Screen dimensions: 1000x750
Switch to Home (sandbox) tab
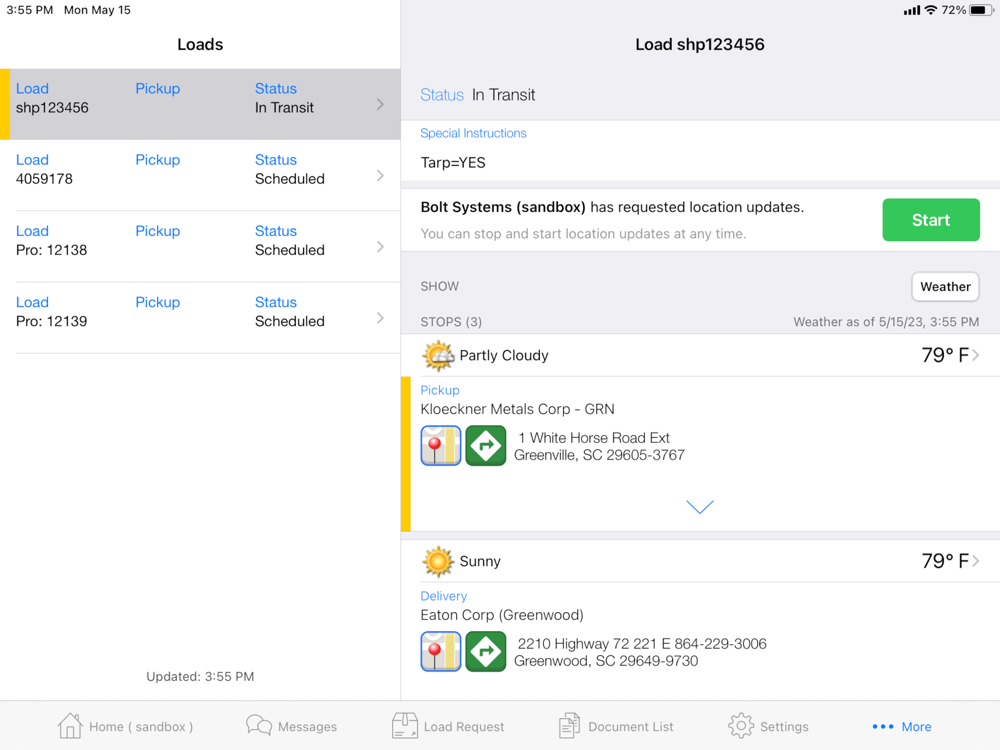point(125,726)
